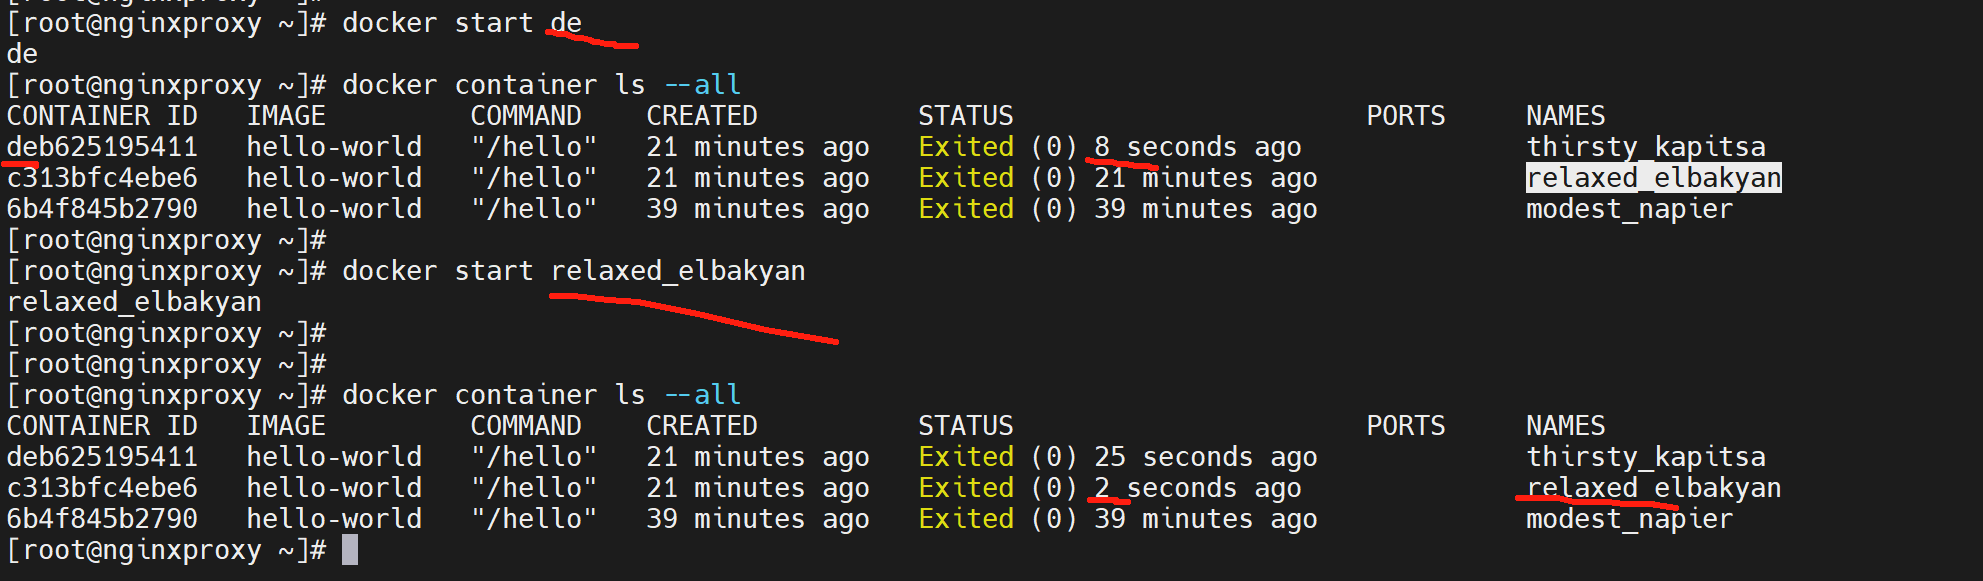
Task: Click "8 seconds ago" status text
Action: 1197,147
